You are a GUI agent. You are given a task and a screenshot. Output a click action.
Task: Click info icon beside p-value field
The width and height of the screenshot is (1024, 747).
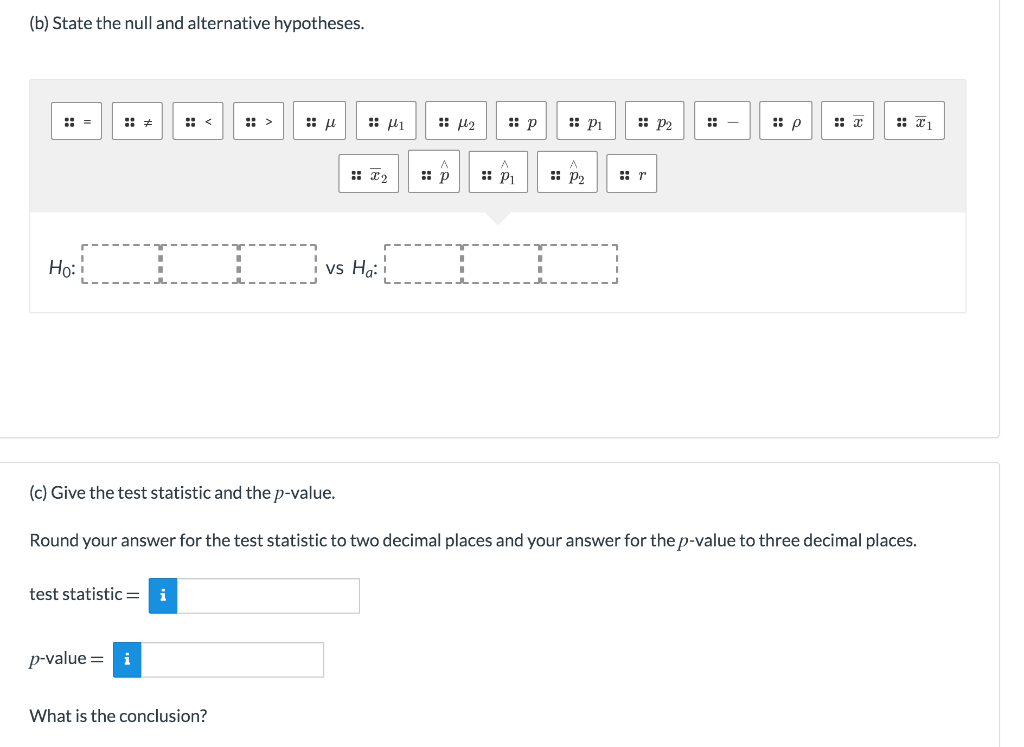point(127,660)
